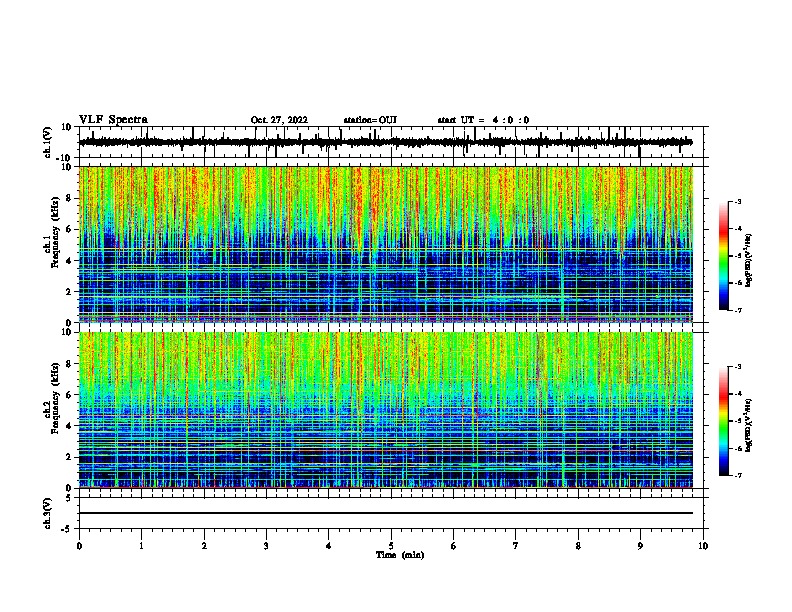Click time-axis tick label '3'
792x612 pixels.
[266, 546]
